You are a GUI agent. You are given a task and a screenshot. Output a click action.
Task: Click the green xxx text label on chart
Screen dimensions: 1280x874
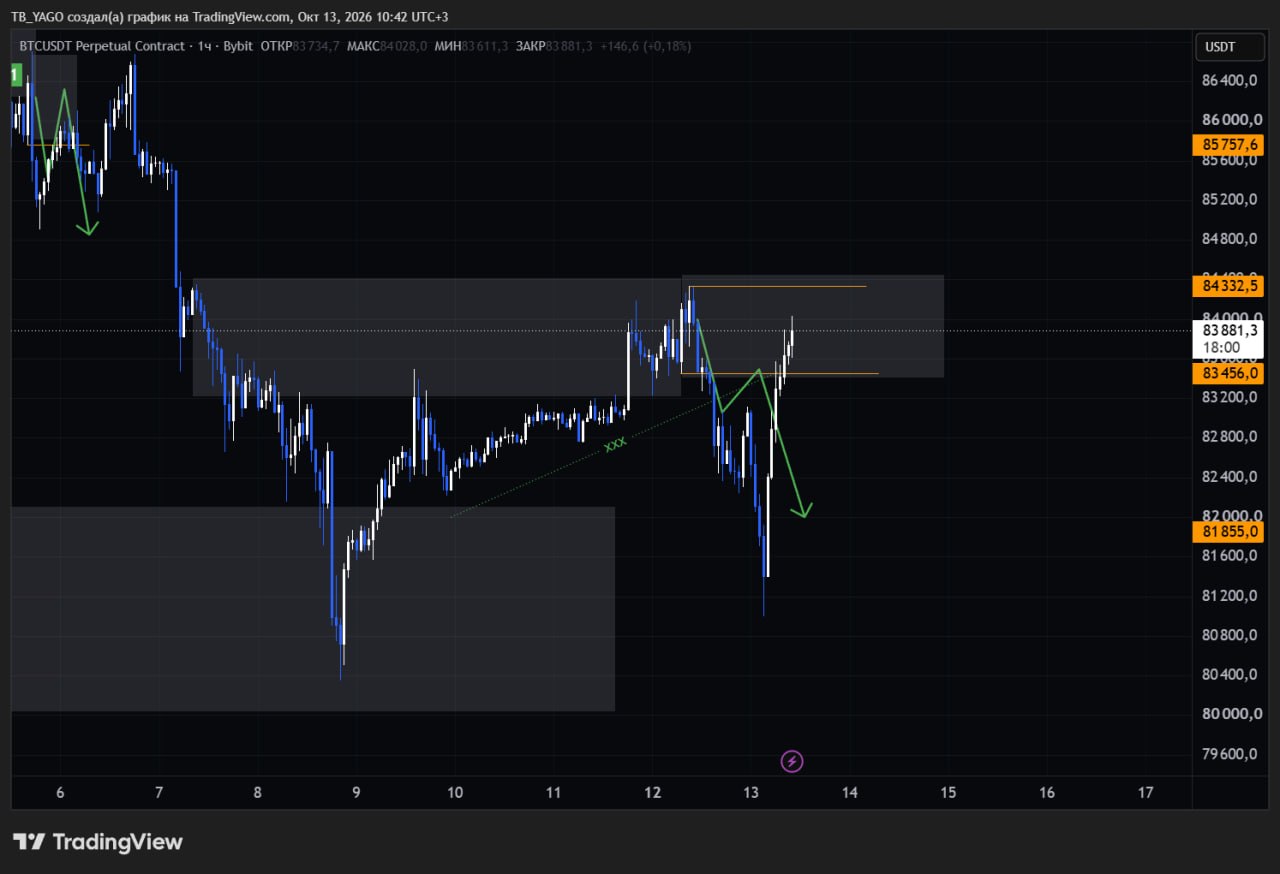point(615,443)
